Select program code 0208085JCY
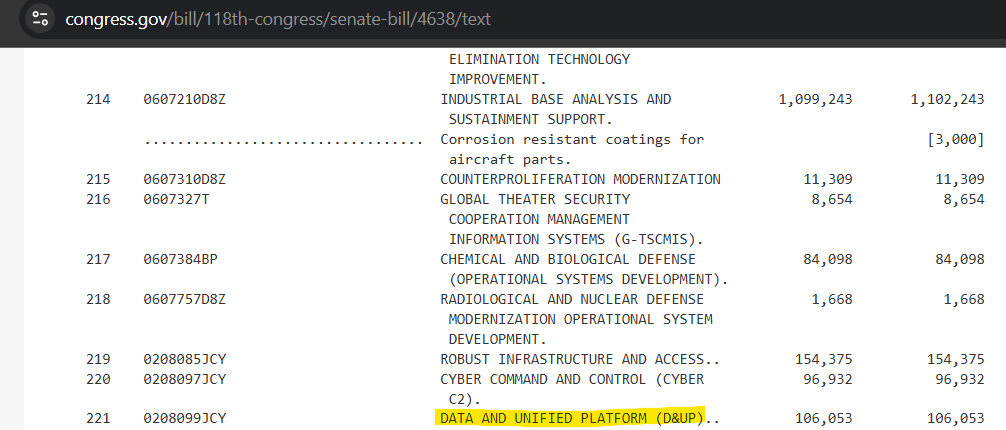This screenshot has width=1006, height=430. coord(185,359)
